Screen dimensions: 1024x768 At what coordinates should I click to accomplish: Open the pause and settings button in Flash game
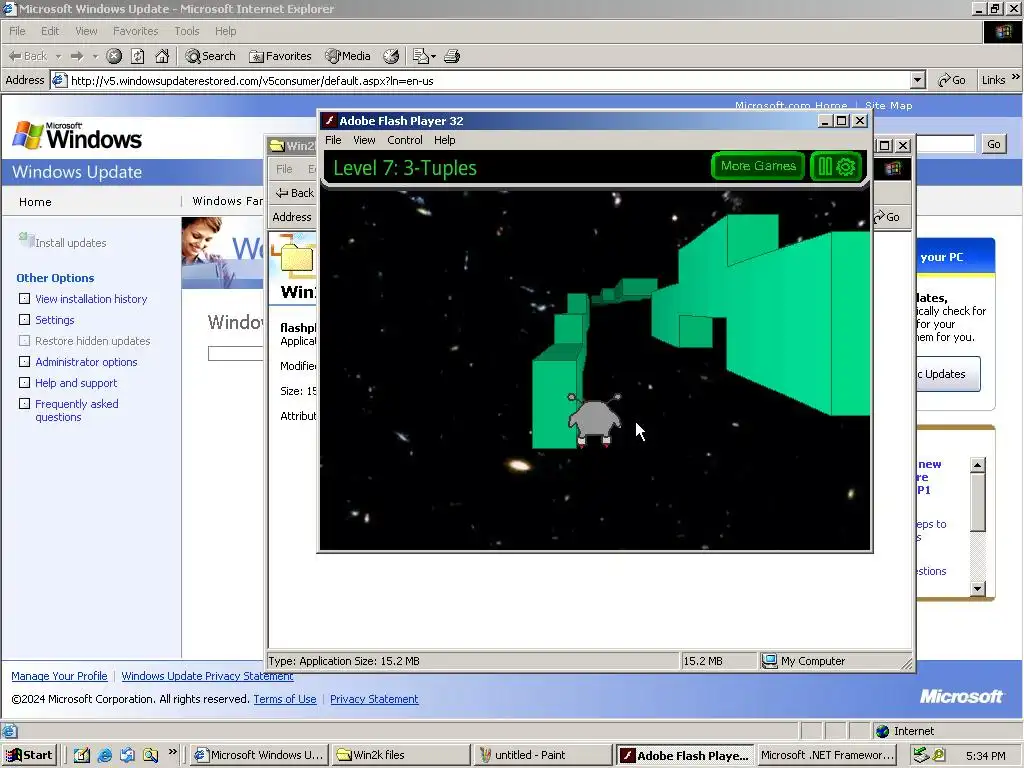click(837, 167)
